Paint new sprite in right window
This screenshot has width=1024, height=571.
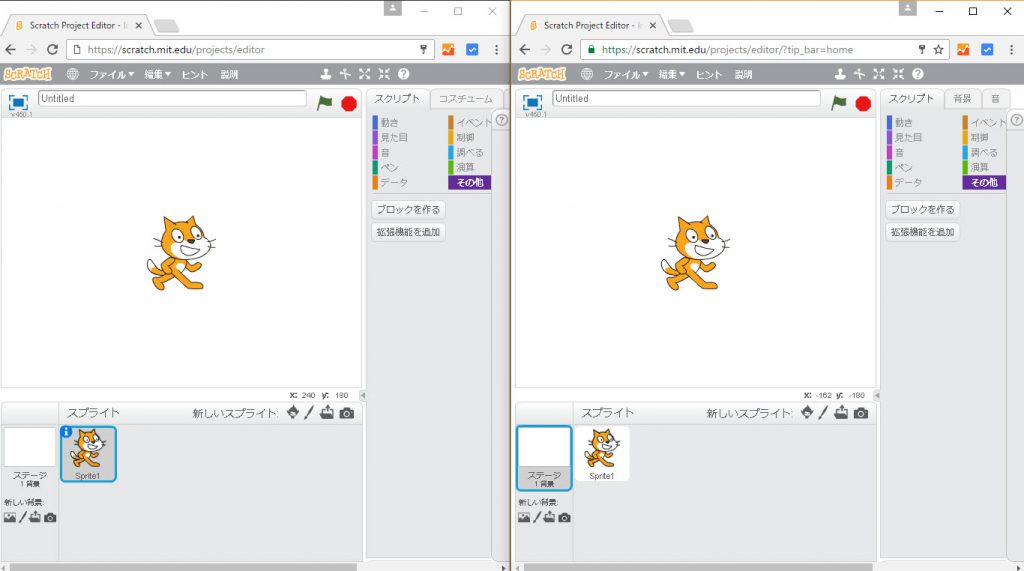(824, 412)
